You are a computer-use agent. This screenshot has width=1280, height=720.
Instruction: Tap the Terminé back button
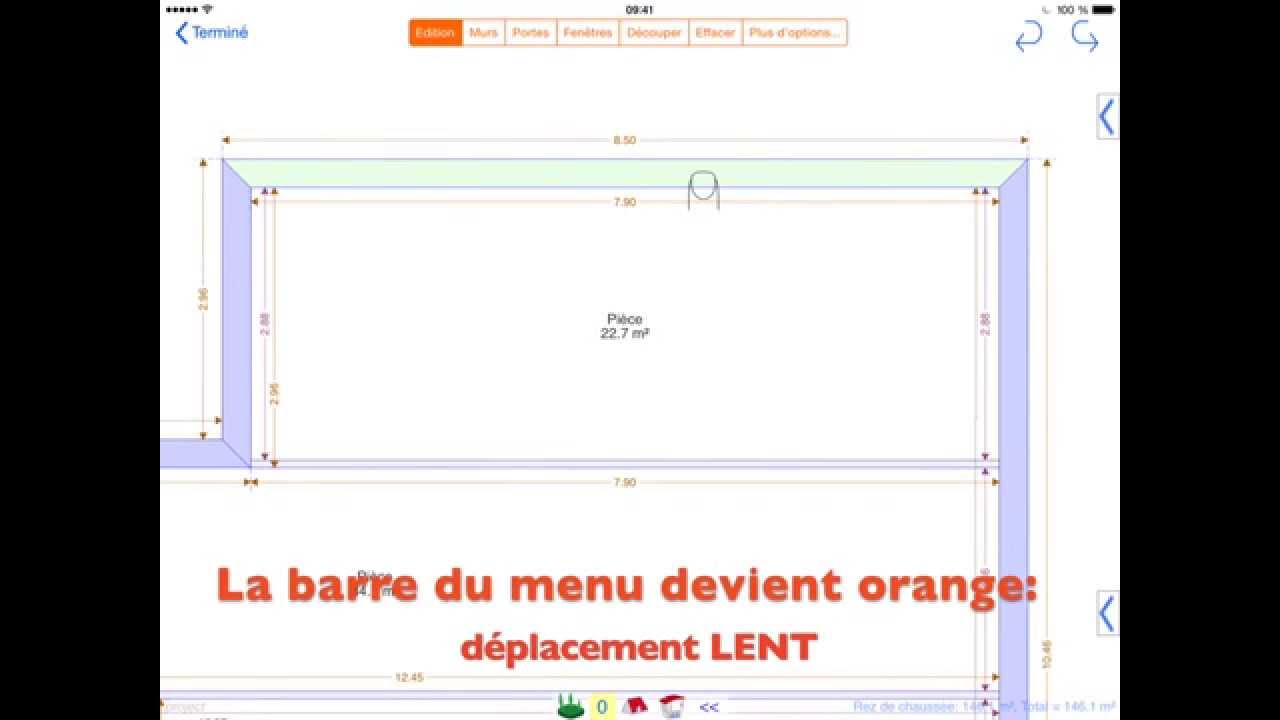click(x=212, y=33)
